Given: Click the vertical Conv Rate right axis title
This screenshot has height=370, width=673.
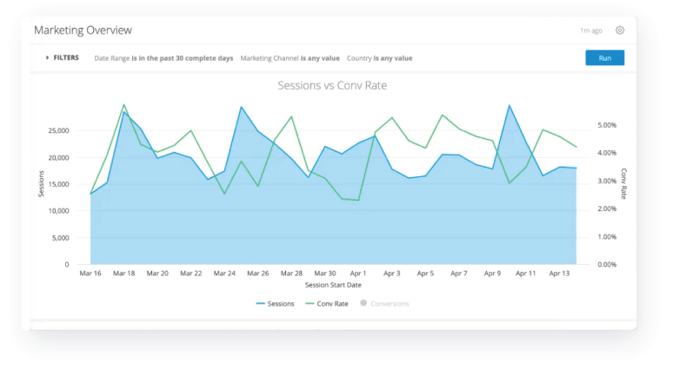Looking at the screenshot, I should pos(624,184).
